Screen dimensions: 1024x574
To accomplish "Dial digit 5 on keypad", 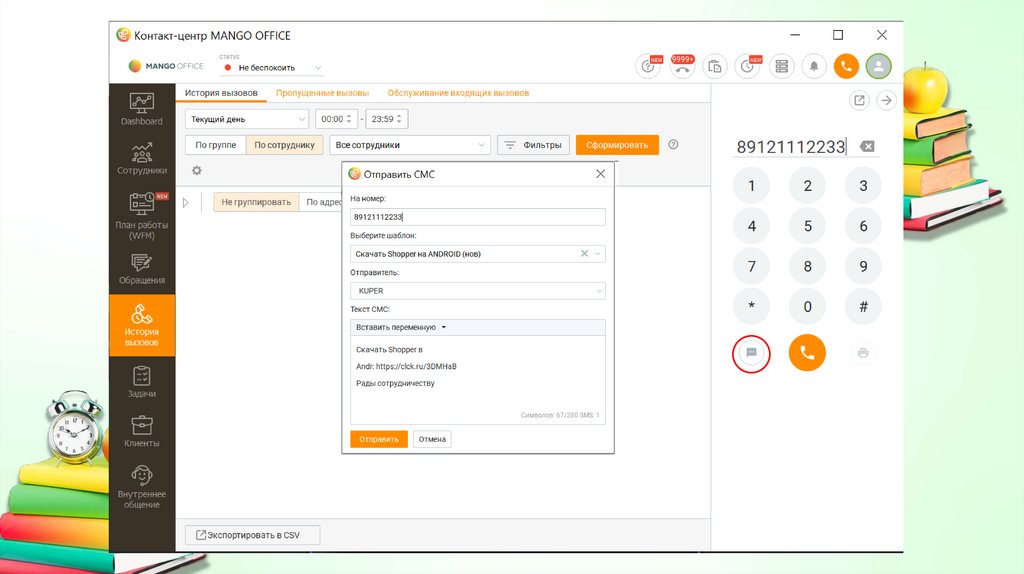I will [807, 226].
